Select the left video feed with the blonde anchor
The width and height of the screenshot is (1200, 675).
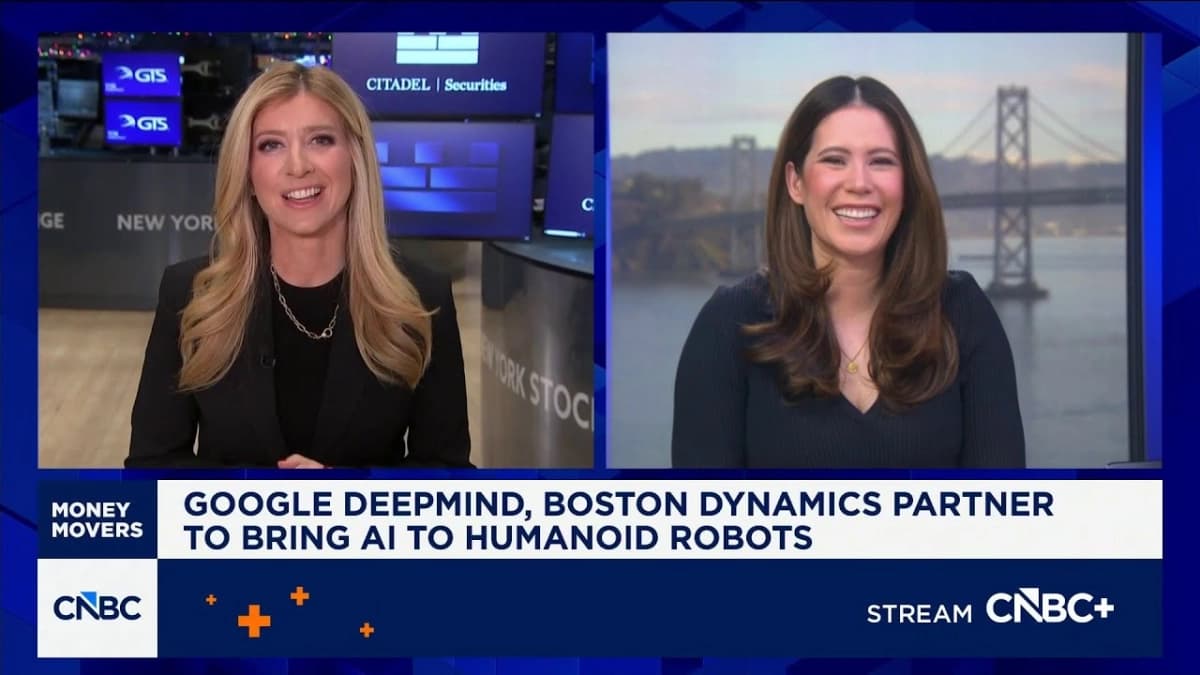pyautogui.click(x=315, y=250)
